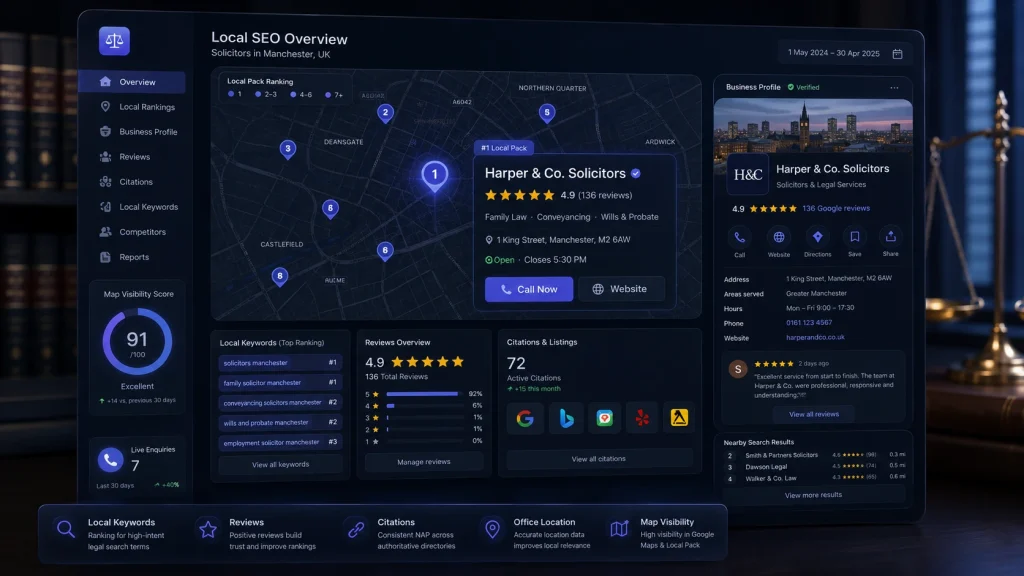
Task: Click the #1 Local Pack tag
Action: (504, 148)
